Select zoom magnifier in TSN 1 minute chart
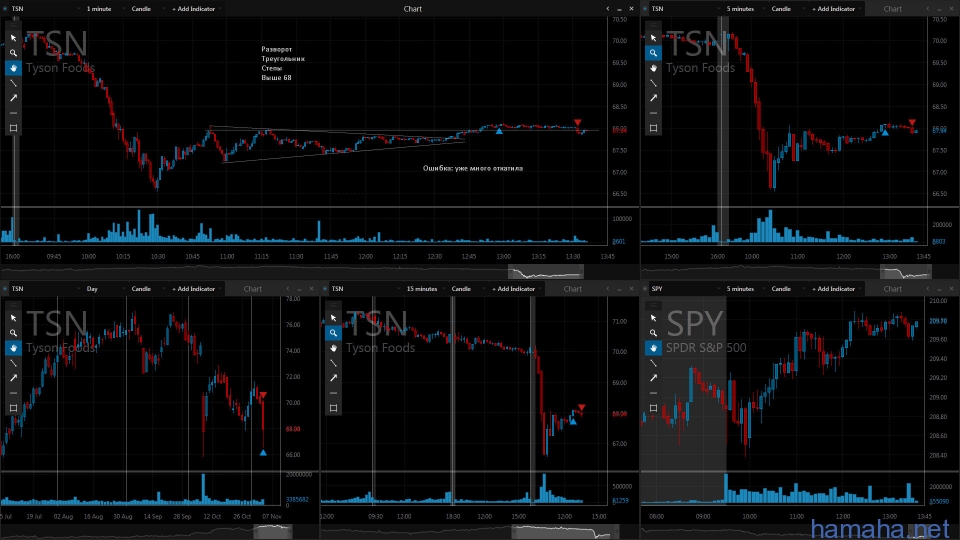960x540 pixels. click(13, 53)
